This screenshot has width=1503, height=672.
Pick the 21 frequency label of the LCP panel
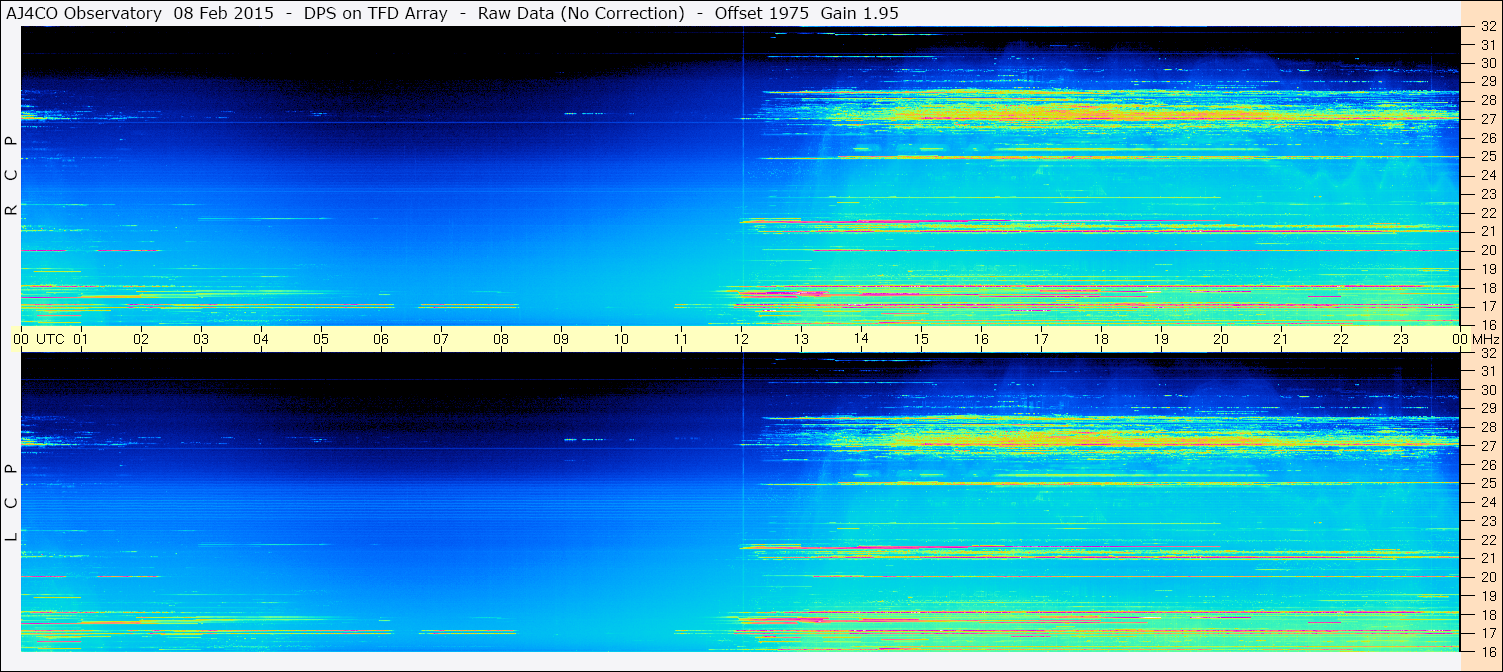coord(1487,558)
